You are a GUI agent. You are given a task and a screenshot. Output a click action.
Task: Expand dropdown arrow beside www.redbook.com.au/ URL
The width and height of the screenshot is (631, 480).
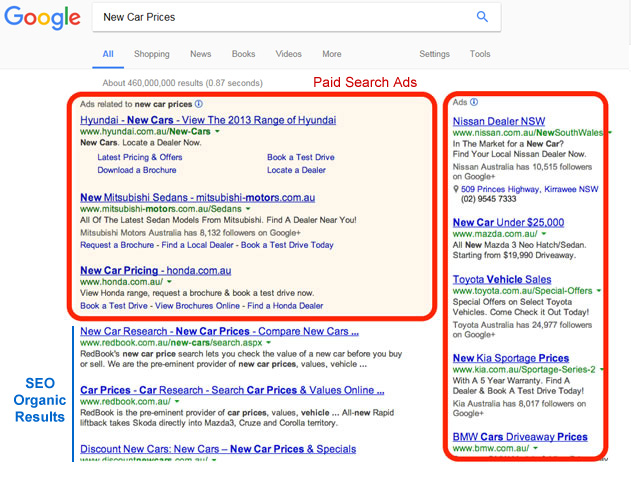coord(177,402)
